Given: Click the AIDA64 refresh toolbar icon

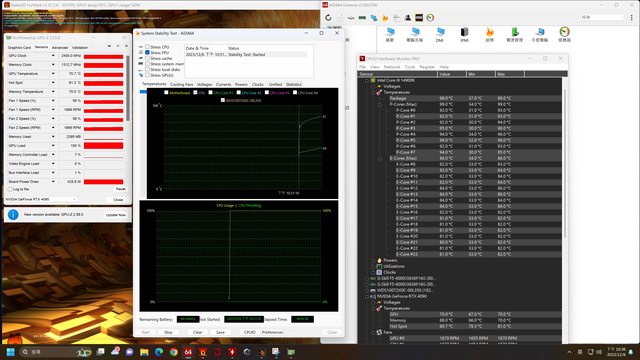Looking at the screenshot, I should pos(328,18).
